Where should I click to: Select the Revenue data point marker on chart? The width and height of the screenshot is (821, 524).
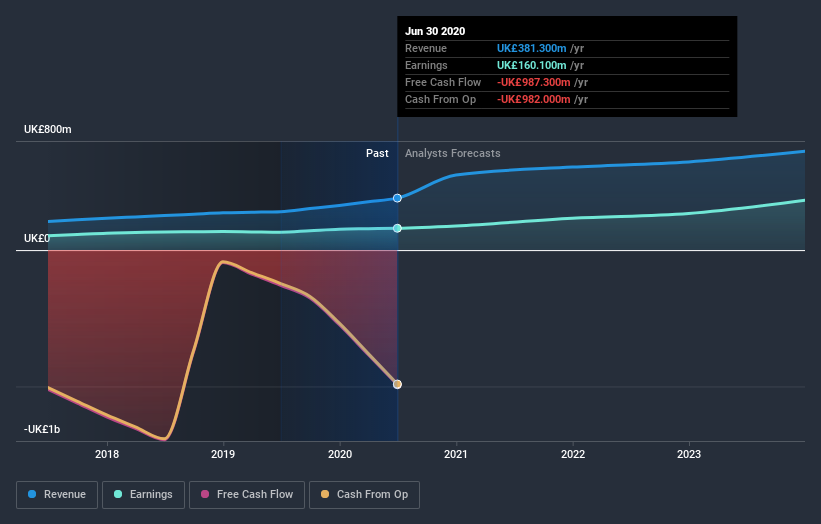(x=397, y=198)
